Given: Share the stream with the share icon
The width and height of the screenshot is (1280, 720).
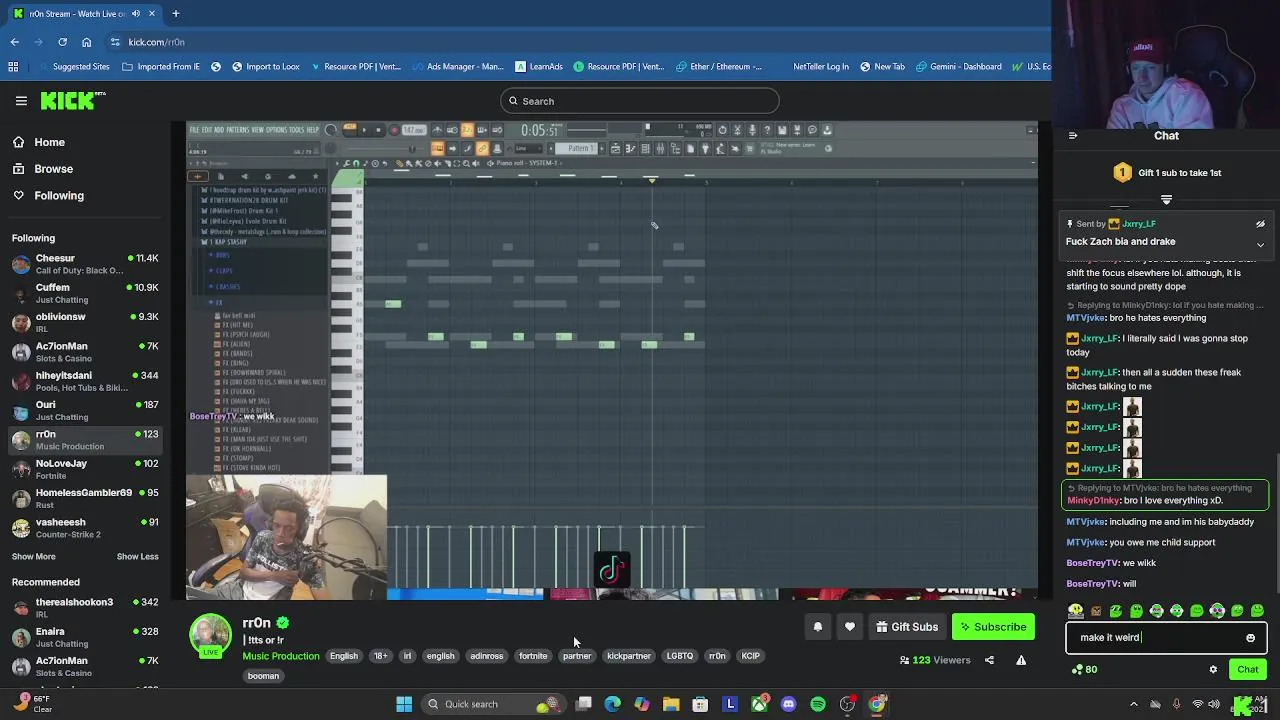Looking at the screenshot, I should pos(989,660).
